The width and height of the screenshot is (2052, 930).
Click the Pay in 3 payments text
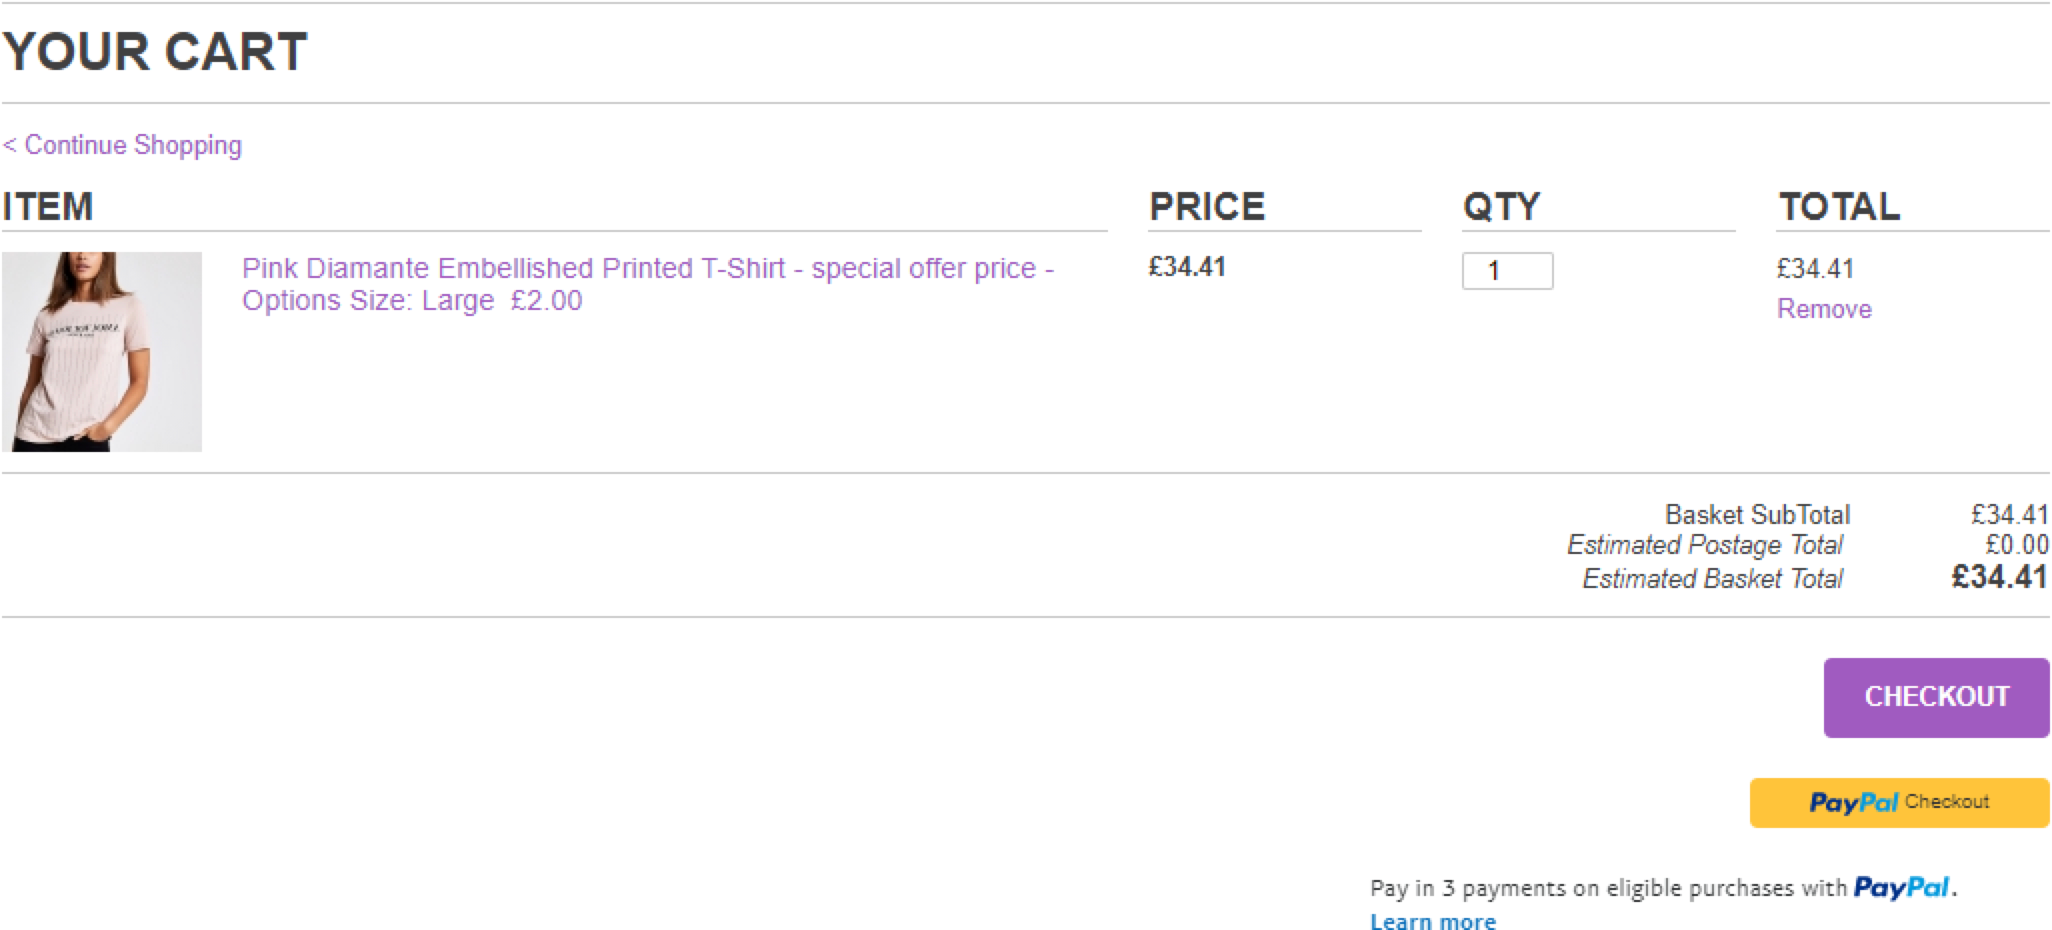(1606, 888)
